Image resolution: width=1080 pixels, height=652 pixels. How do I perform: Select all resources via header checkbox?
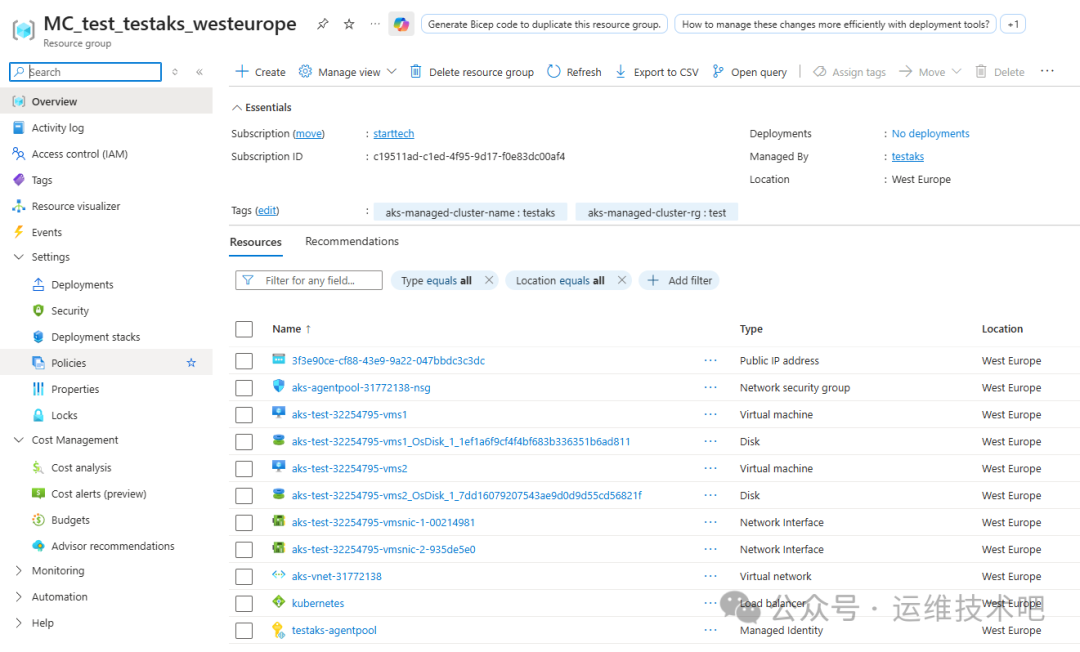tap(243, 329)
